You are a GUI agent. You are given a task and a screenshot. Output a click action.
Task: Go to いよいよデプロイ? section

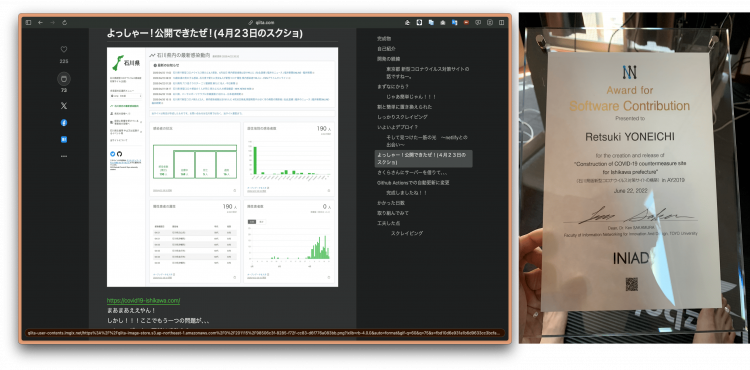coord(397,127)
